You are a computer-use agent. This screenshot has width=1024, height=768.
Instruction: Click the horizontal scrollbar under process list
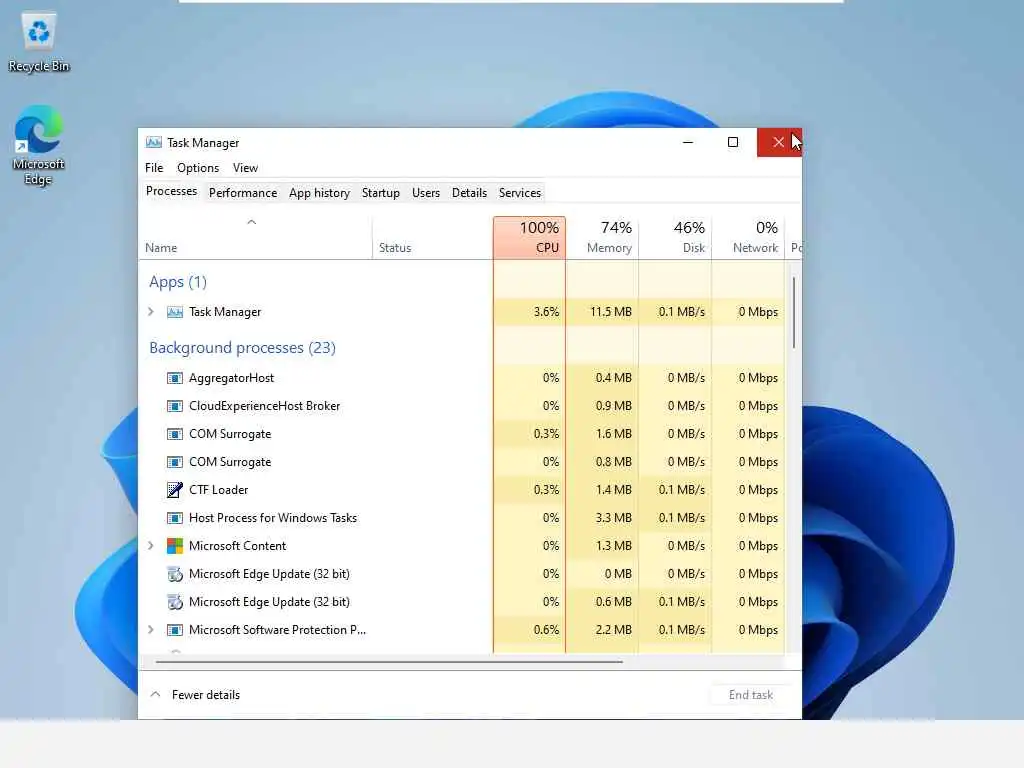pos(389,662)
